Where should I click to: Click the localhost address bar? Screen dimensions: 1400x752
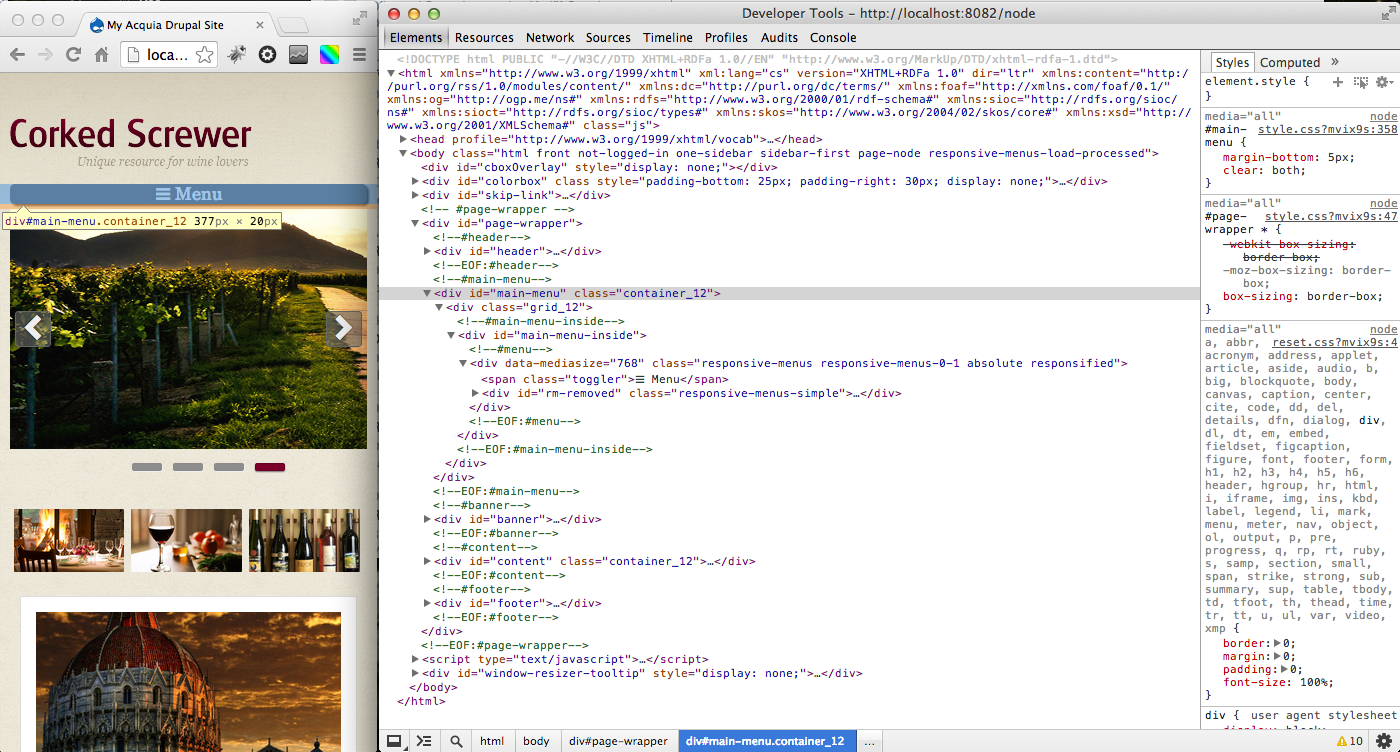[x=168, y=55]
